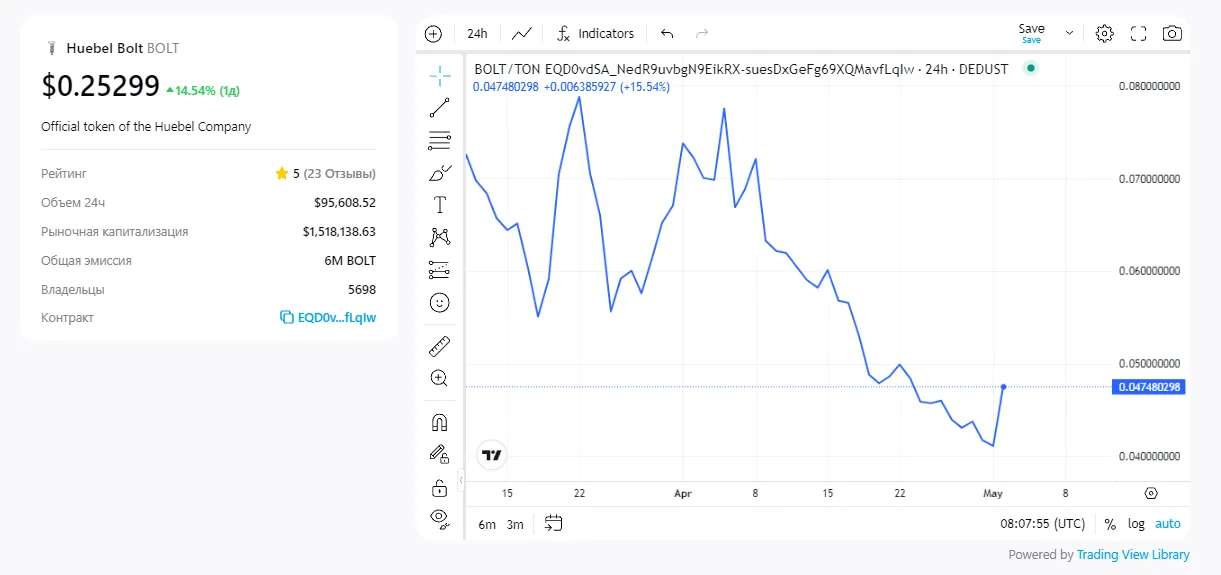Click the holders count 5698

click(362, 290)
